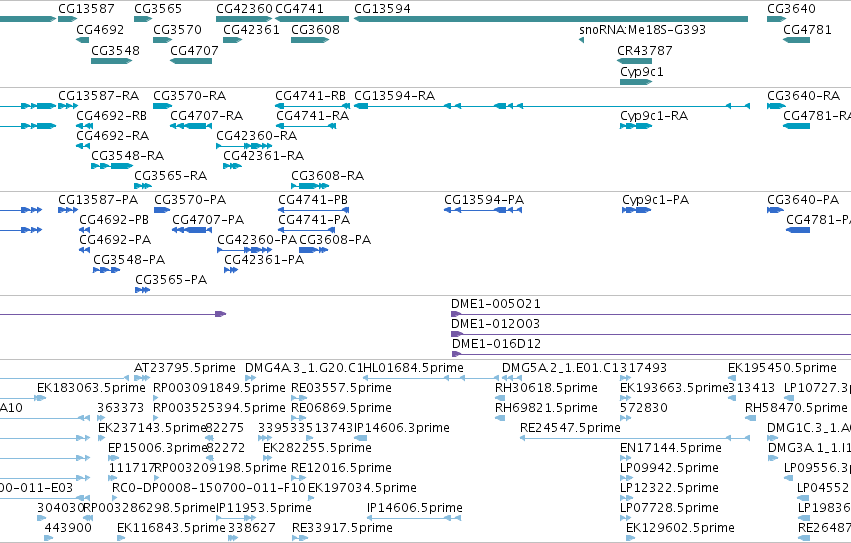Click the DME1-012O03 clone label
851x543 pixels.
point(496,324)
